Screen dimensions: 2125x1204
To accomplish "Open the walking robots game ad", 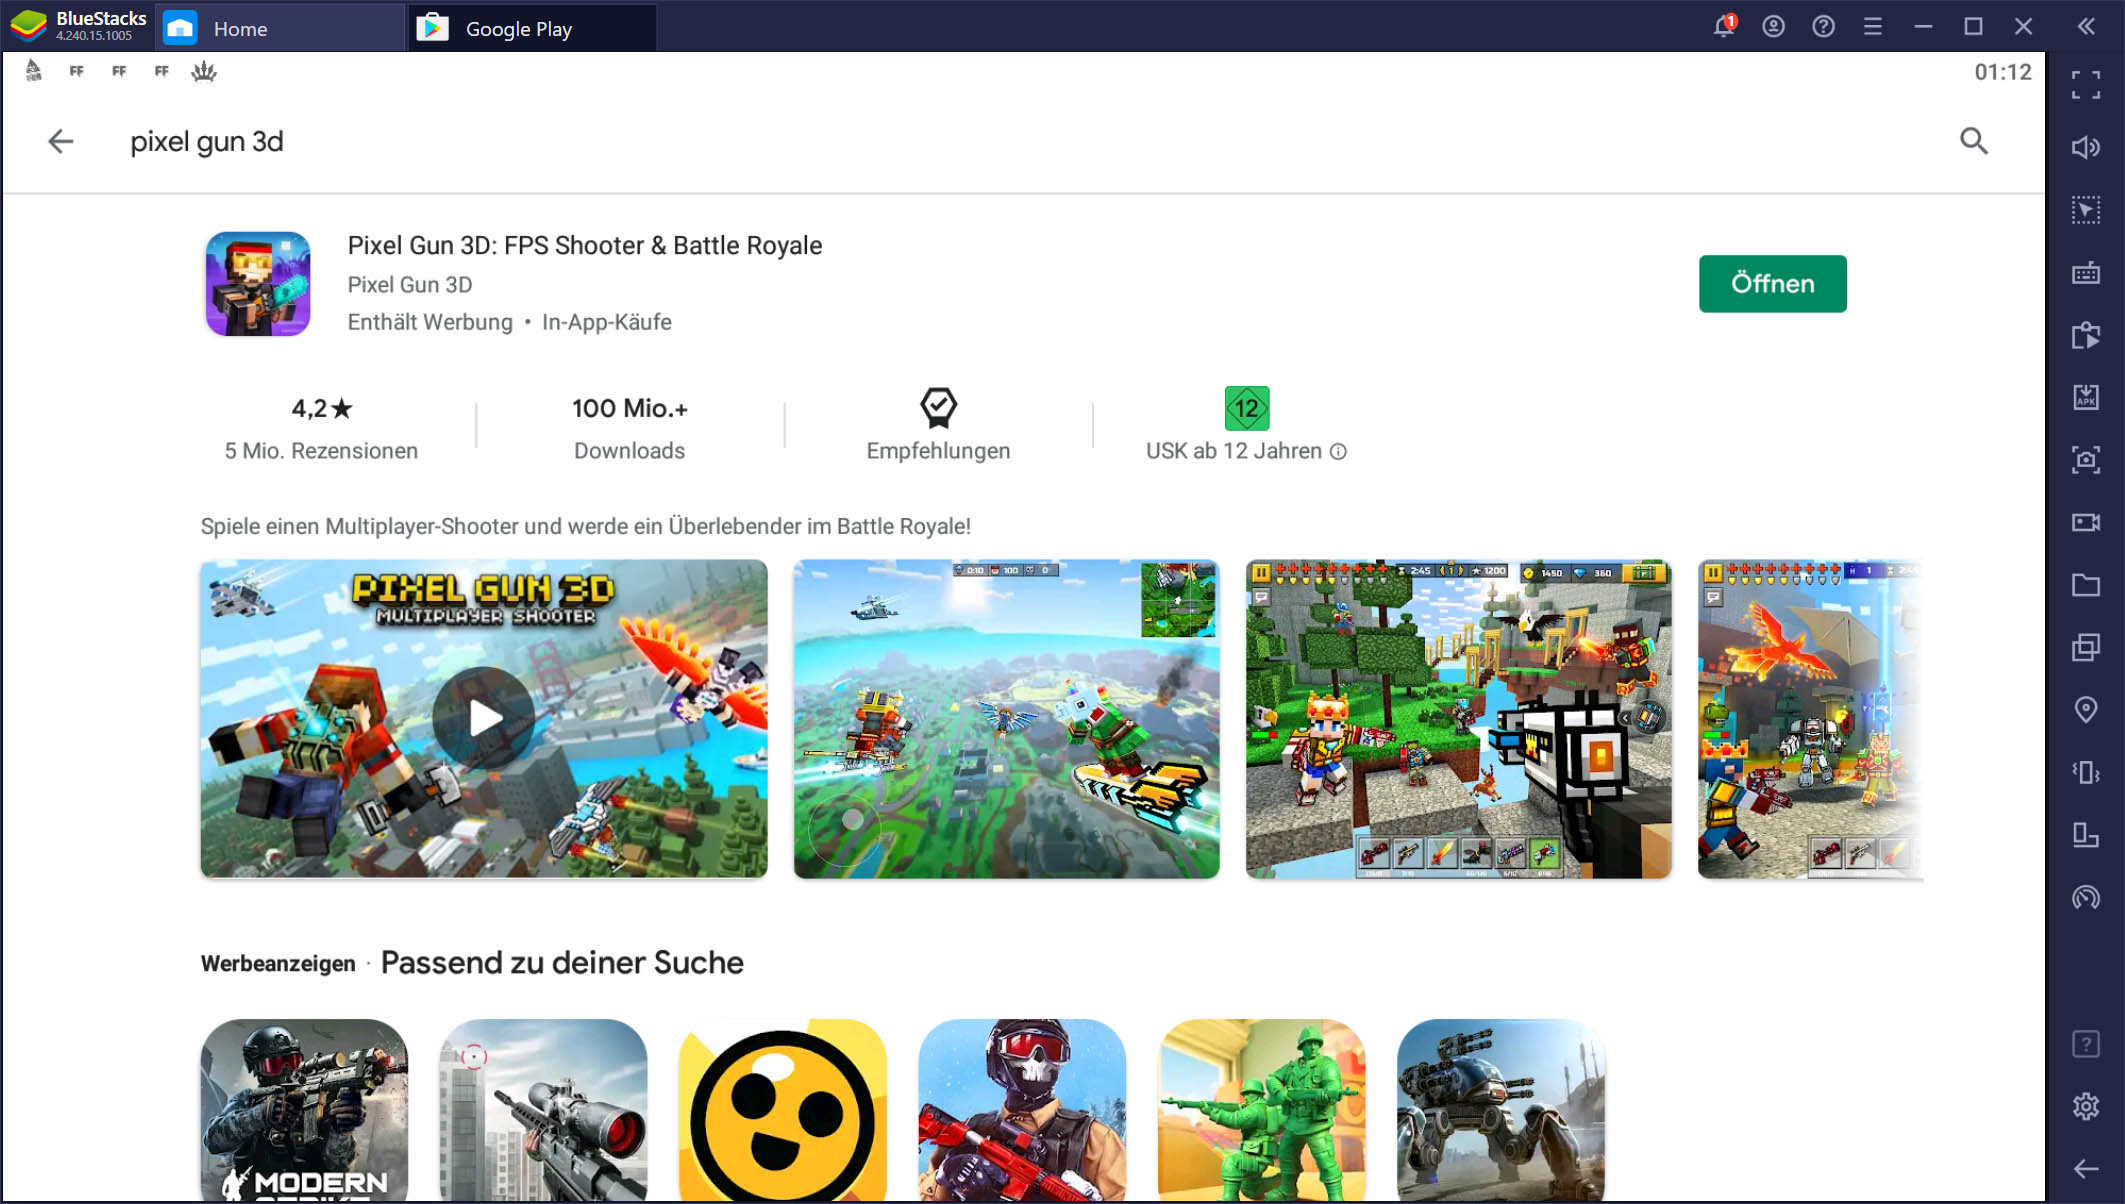I will [1501, 1110].
